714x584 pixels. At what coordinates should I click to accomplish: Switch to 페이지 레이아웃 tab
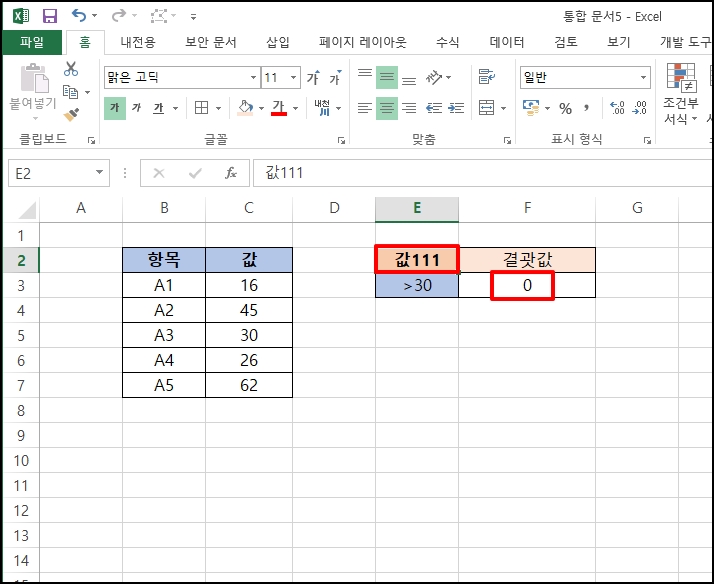362,42
